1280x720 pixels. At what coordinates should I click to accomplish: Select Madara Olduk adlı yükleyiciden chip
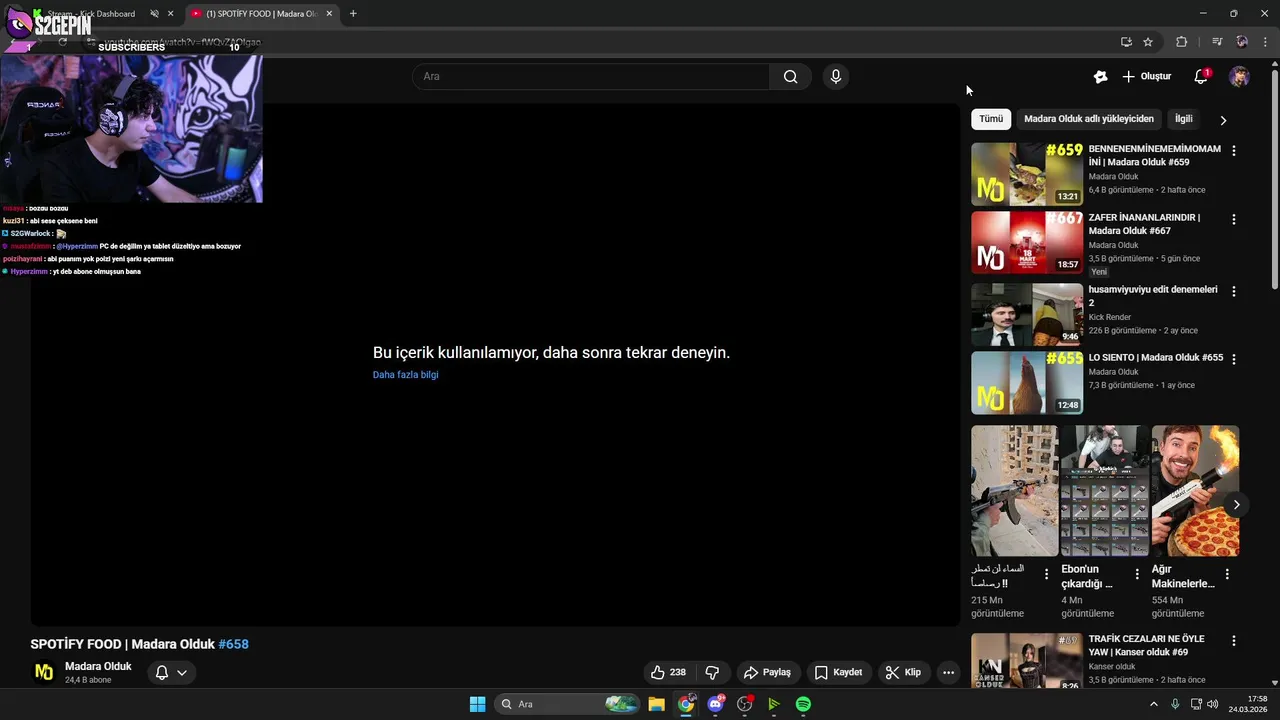coord(1089,119)
